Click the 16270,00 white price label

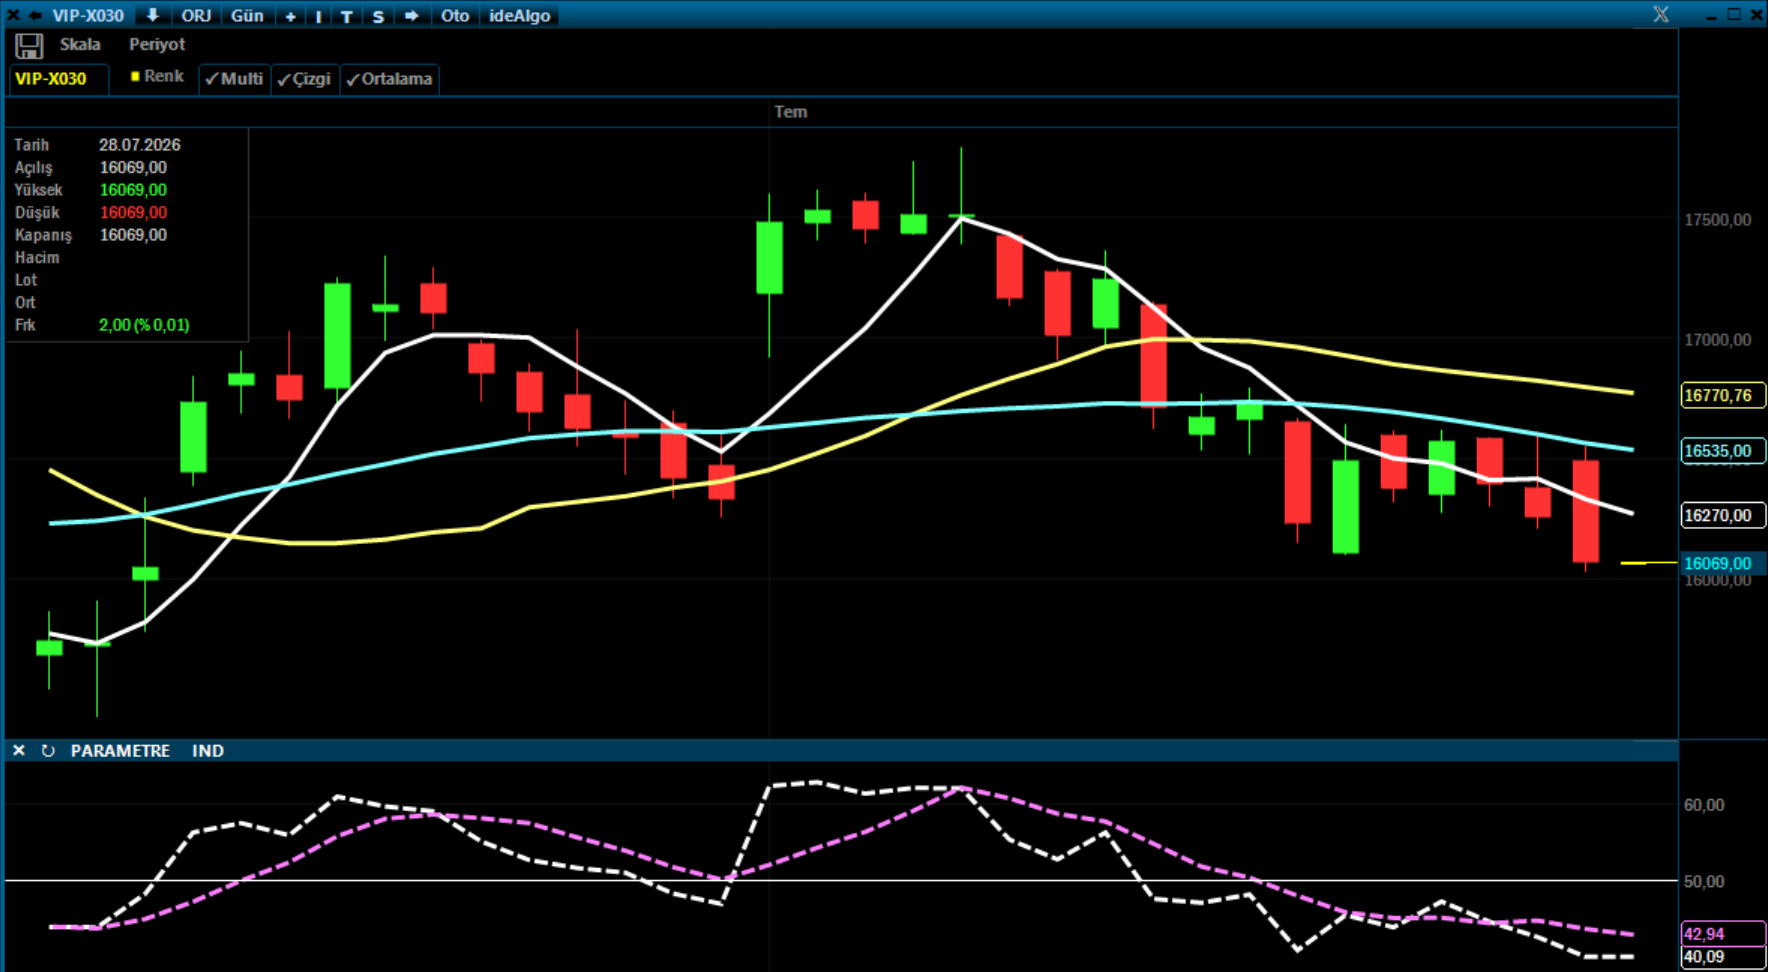pos(1723,516)
